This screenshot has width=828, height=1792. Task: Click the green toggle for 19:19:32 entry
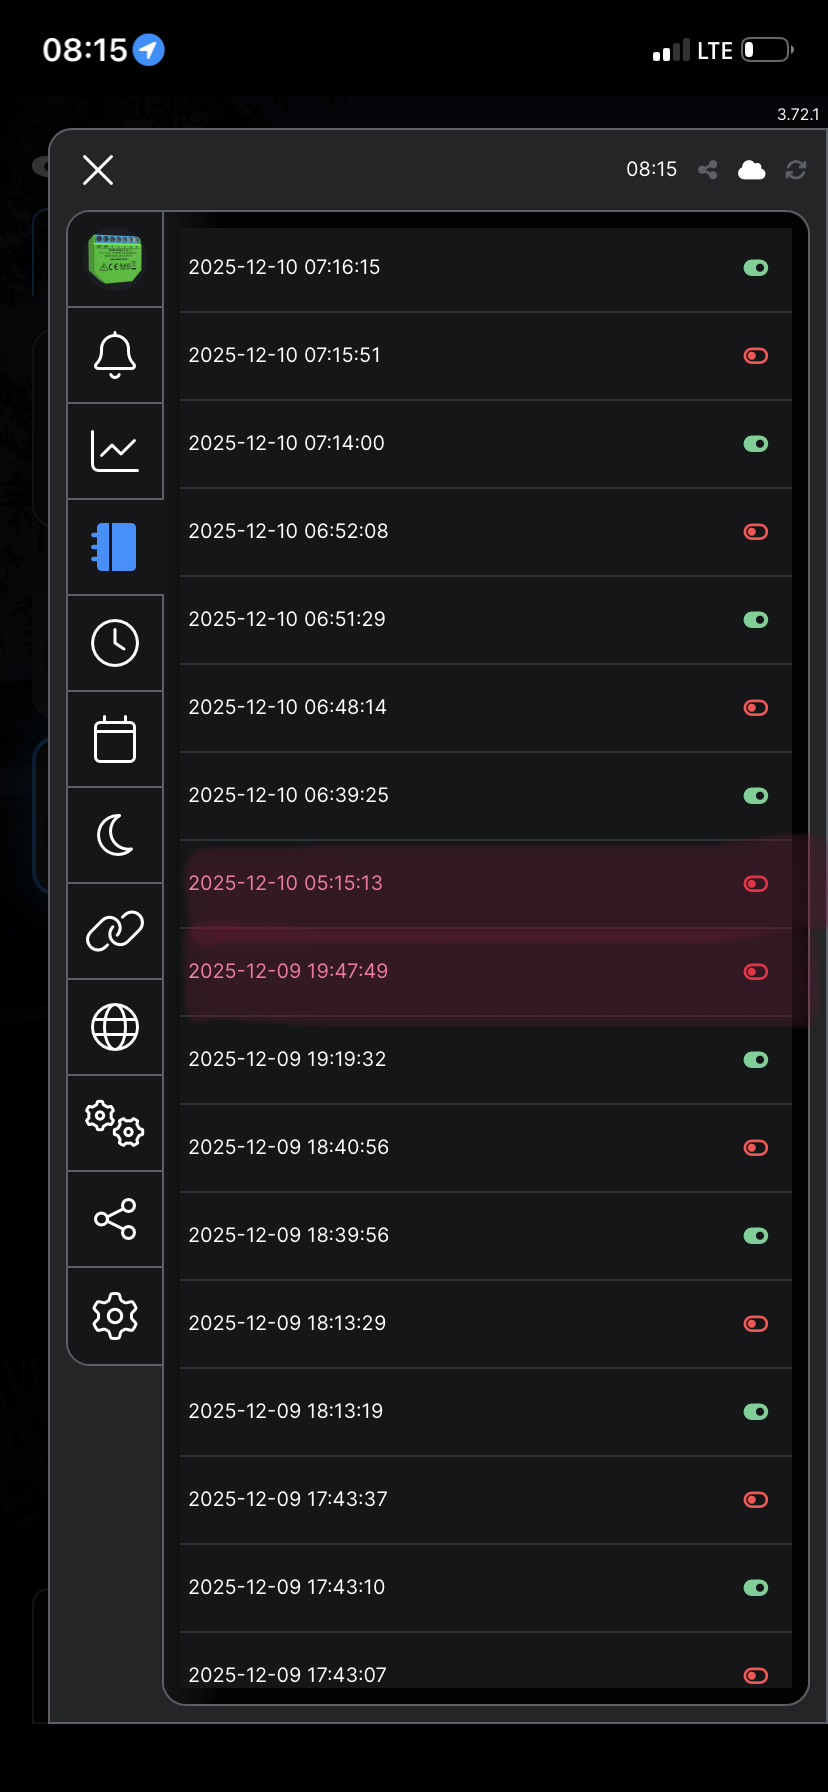(x=756, y=1060)
